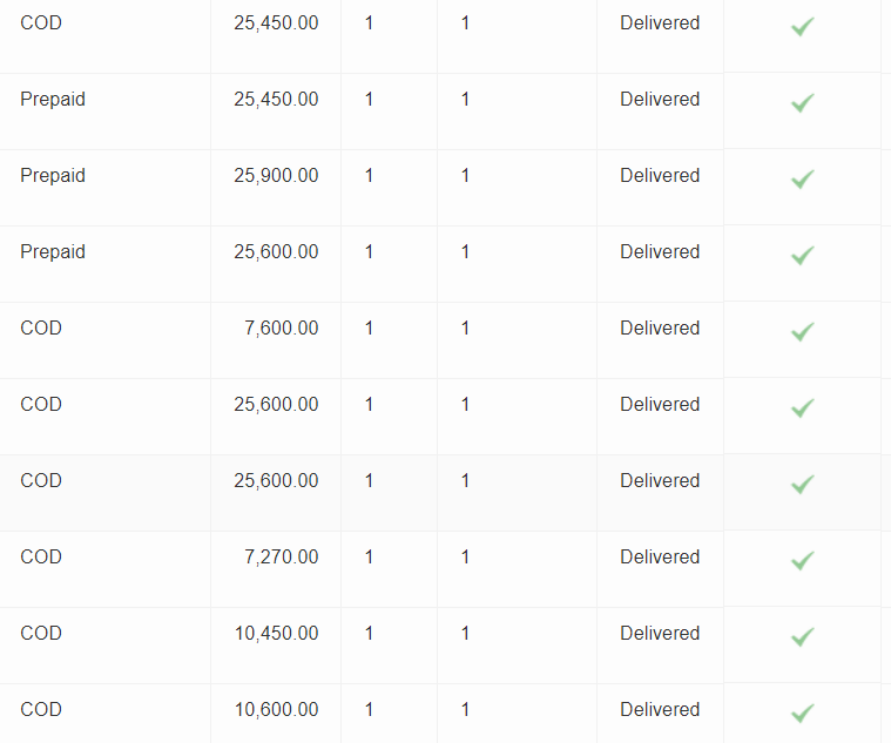
Task: Click the checkmark in the Prepaid 25,450.00 row
Action: [x=802, y=103]
